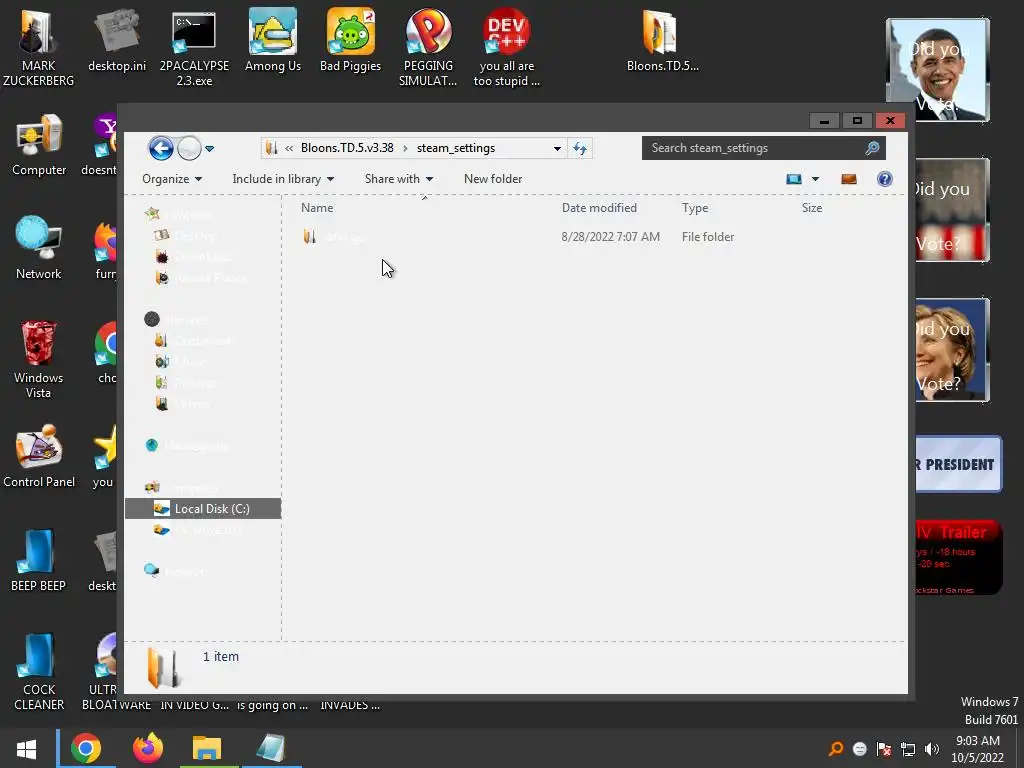The height and width of the screenshot is (768, 1024).
Task: Click File Explorer taskbar button
Action: coord(207,748)
